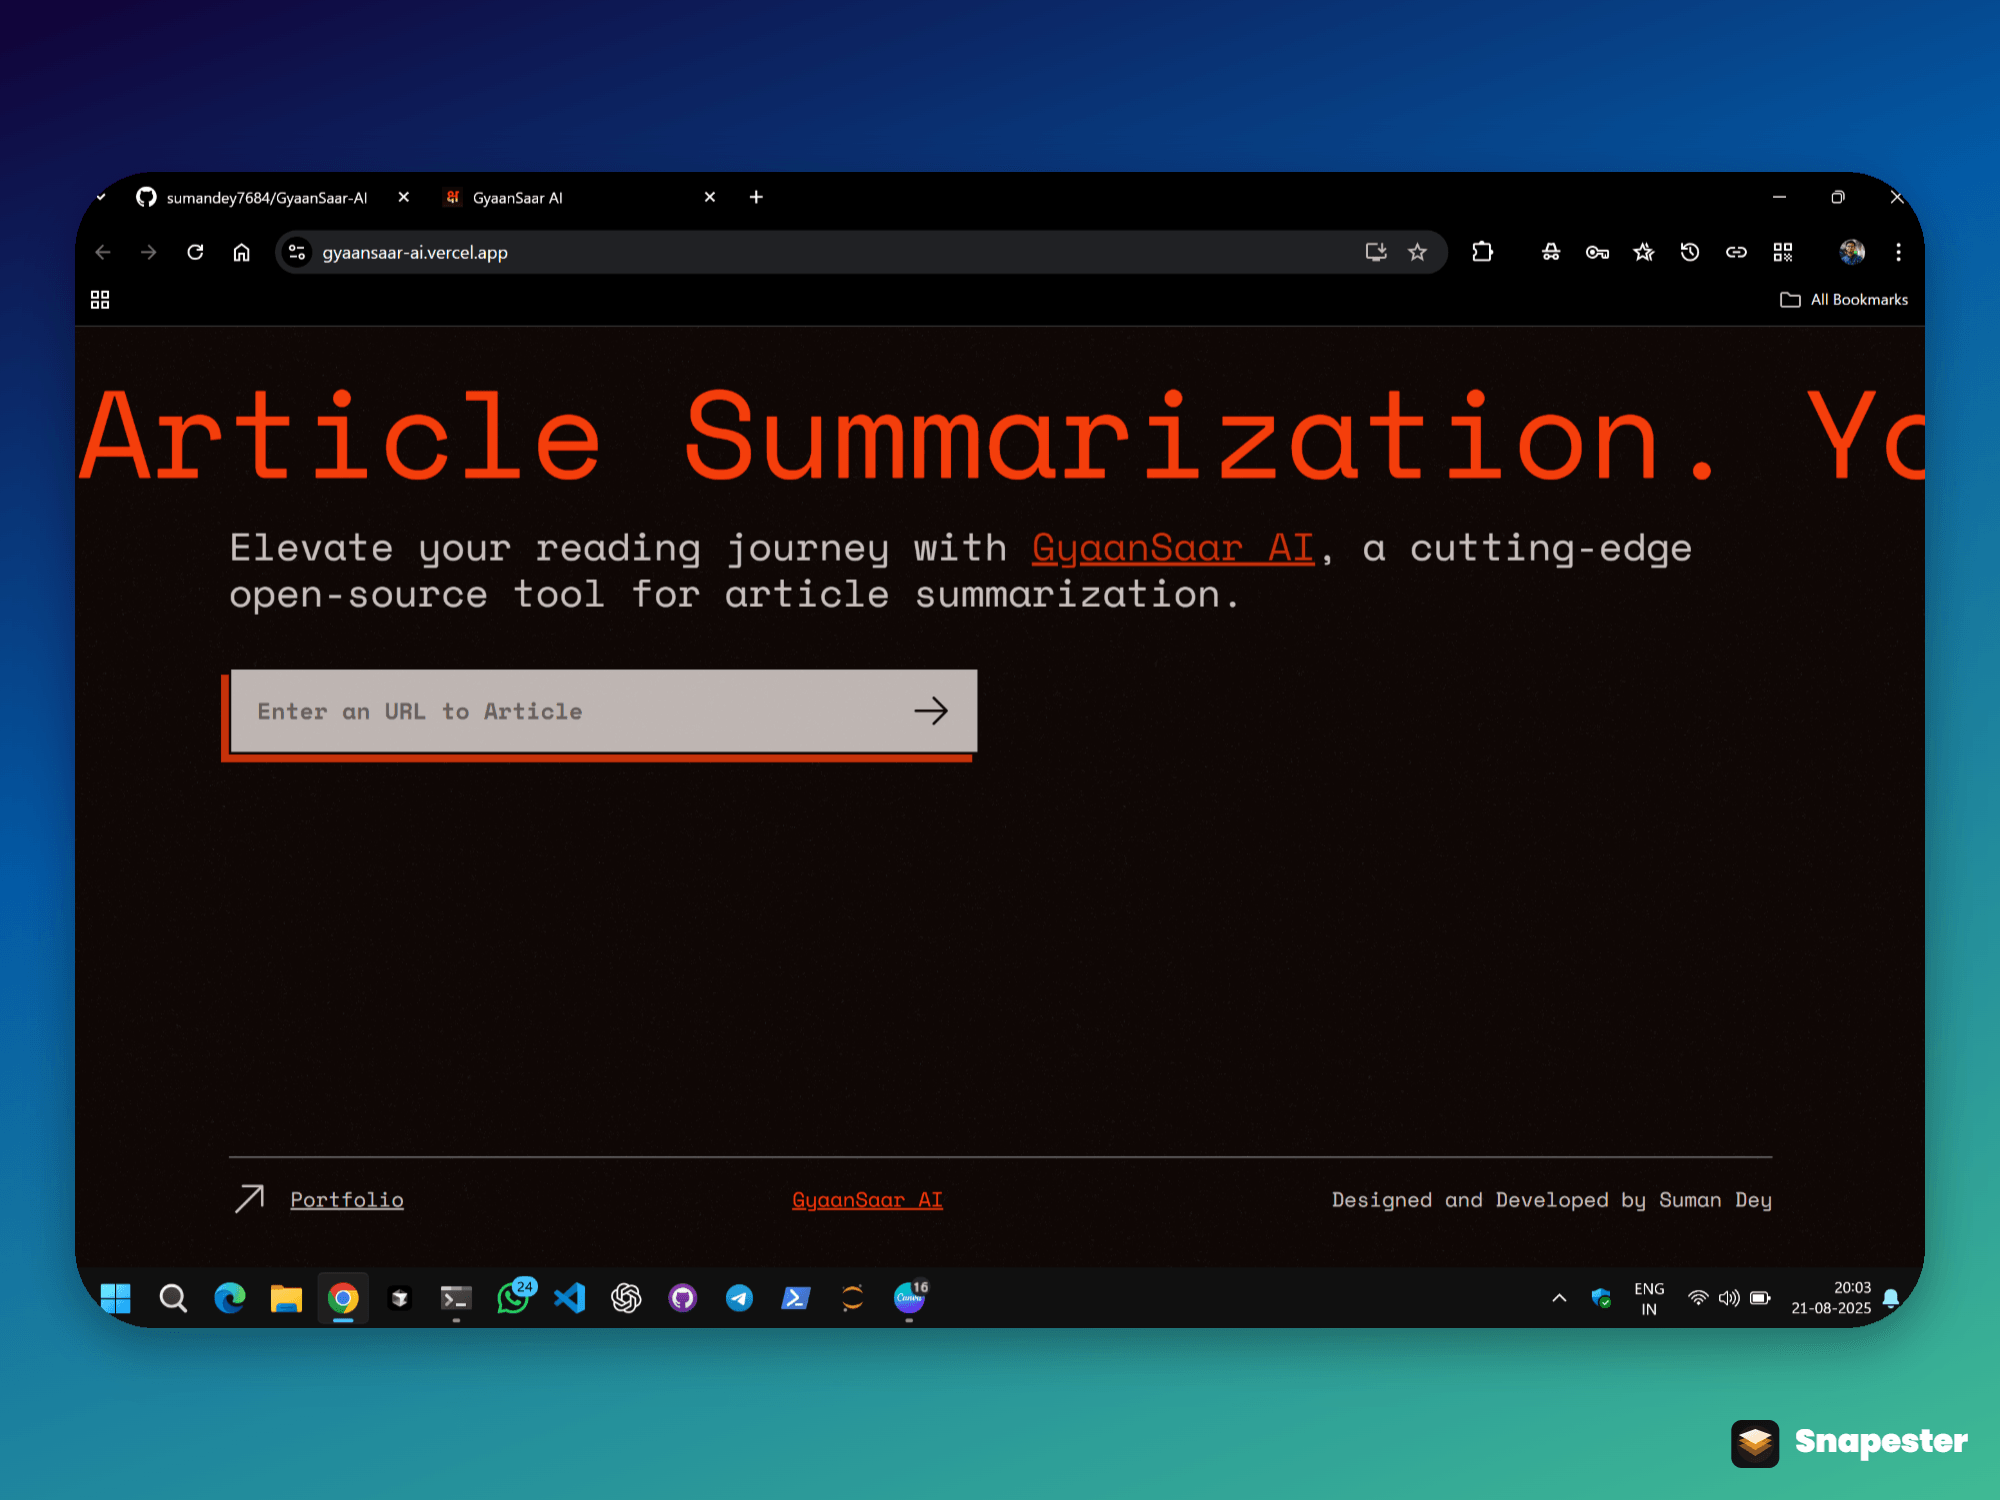The height and width of the screenshot is (1500, 2000).
Task: Open Windows Search on the taskbar
Action: click(x=173, y=1299)
